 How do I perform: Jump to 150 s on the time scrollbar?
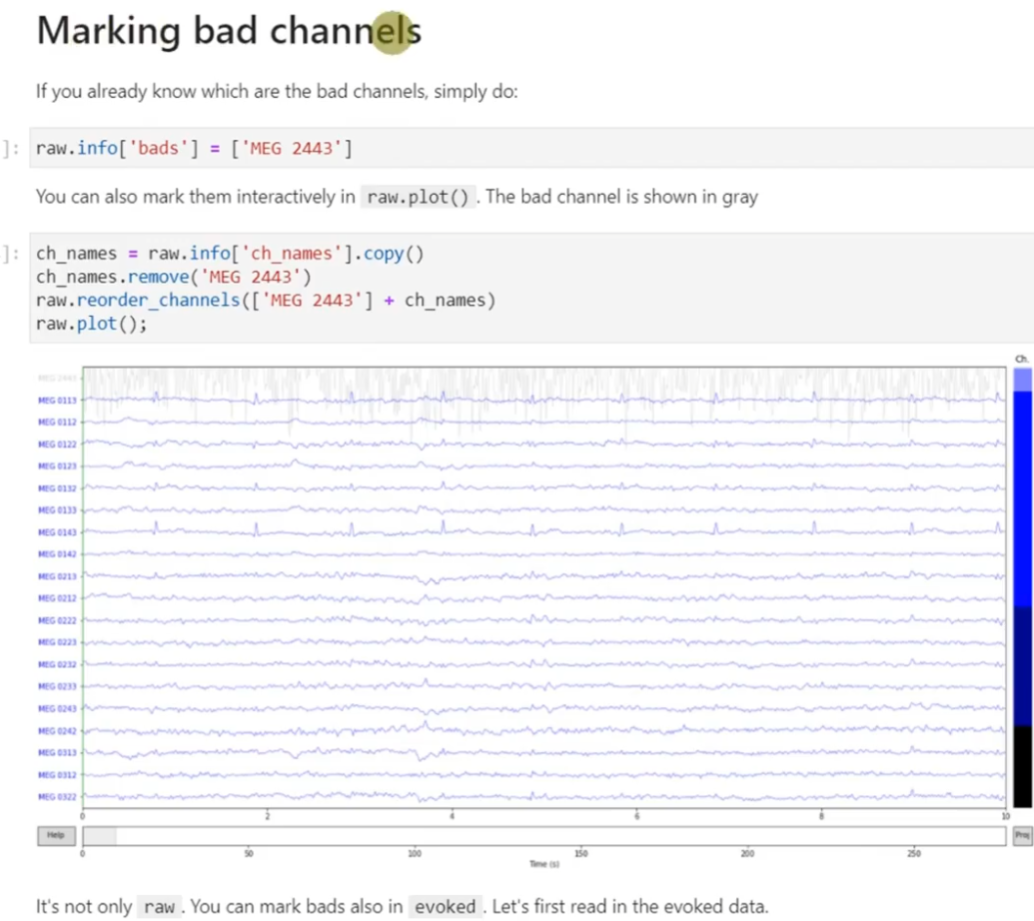(581, 835)
